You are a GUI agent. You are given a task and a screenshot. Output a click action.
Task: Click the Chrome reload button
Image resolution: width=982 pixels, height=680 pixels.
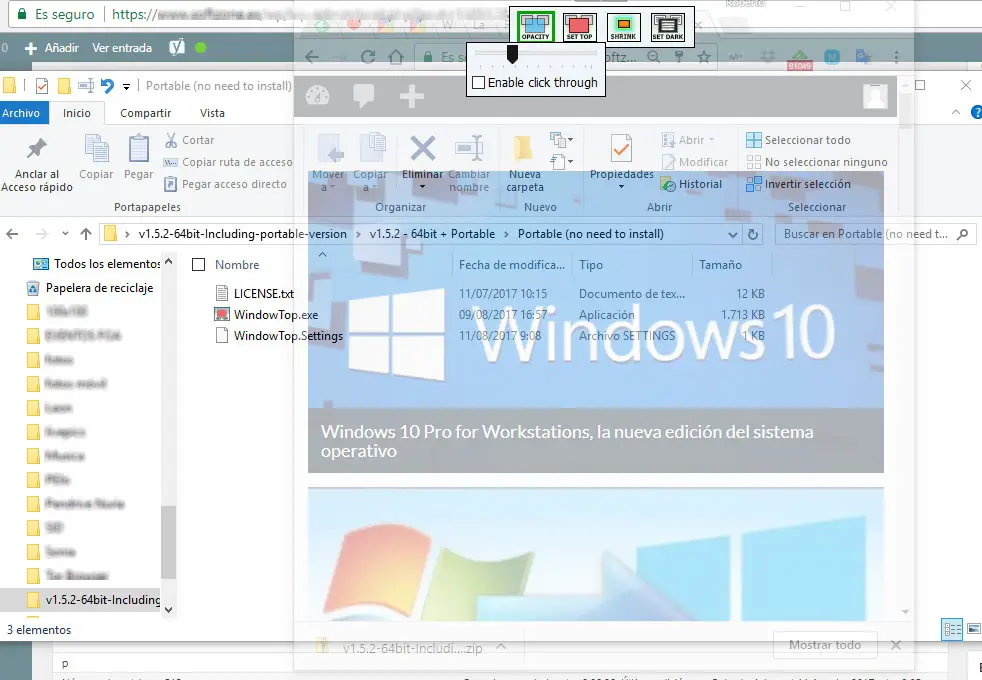point(368,57)
